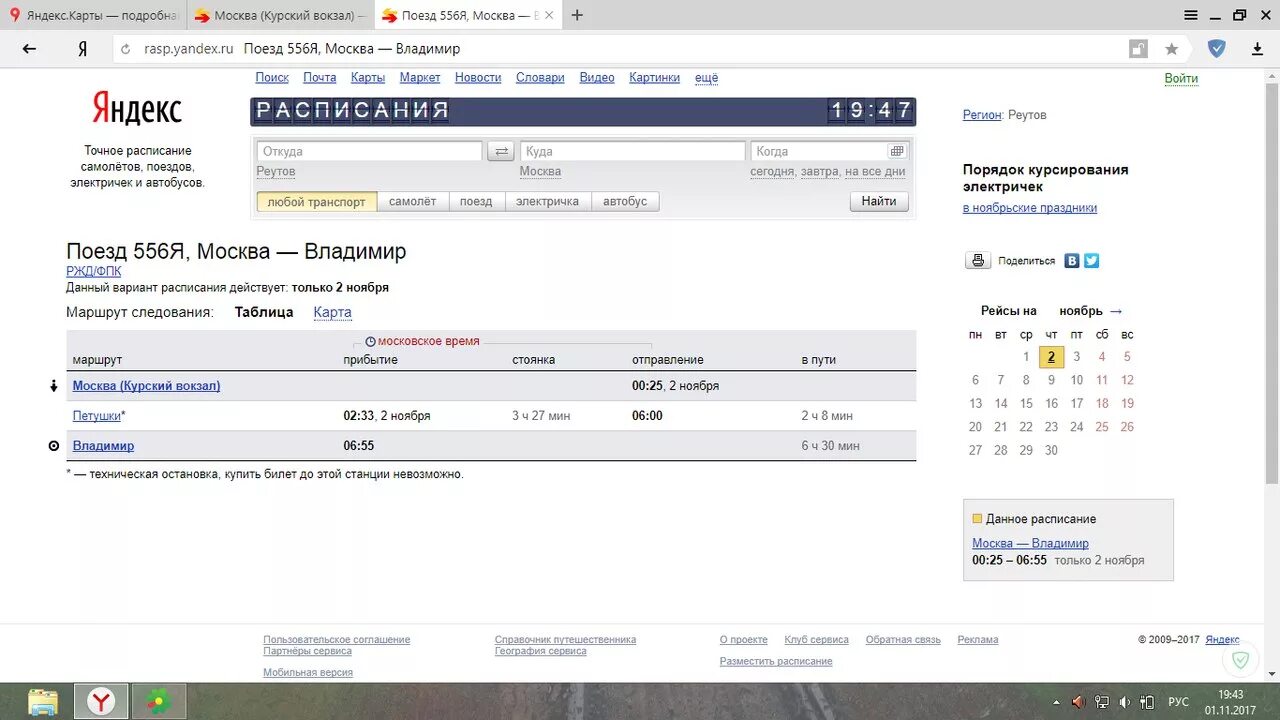Switch to Москва (Курский вокзал) tab

click(281, 15)
